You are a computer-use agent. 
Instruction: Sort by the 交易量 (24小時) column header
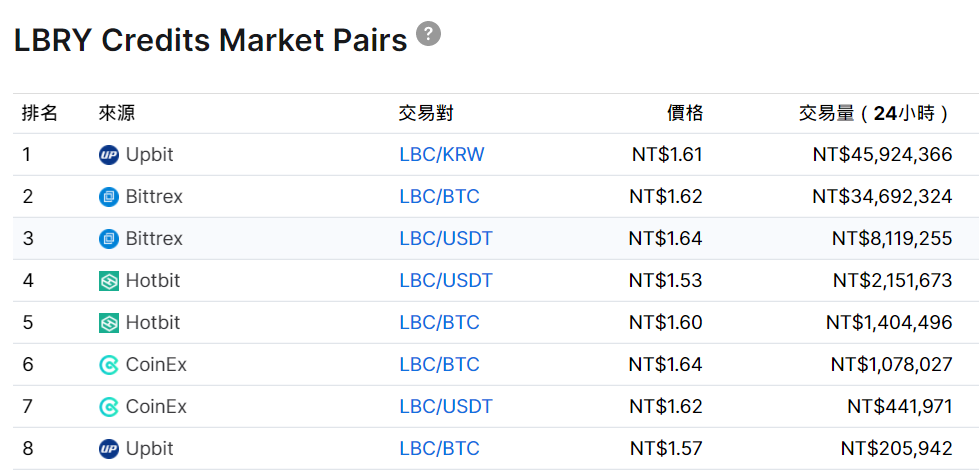pos(874,114)
